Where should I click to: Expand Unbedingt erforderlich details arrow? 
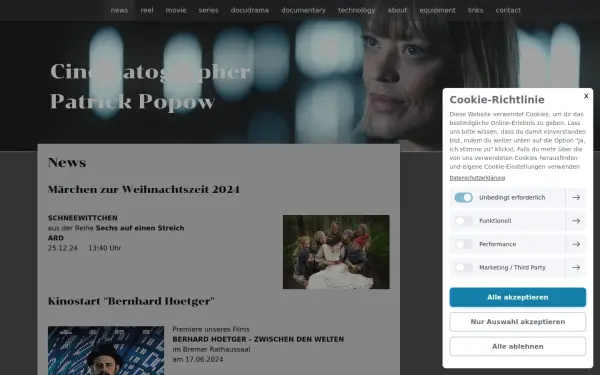pyautogui.click(x=576, y=197)
